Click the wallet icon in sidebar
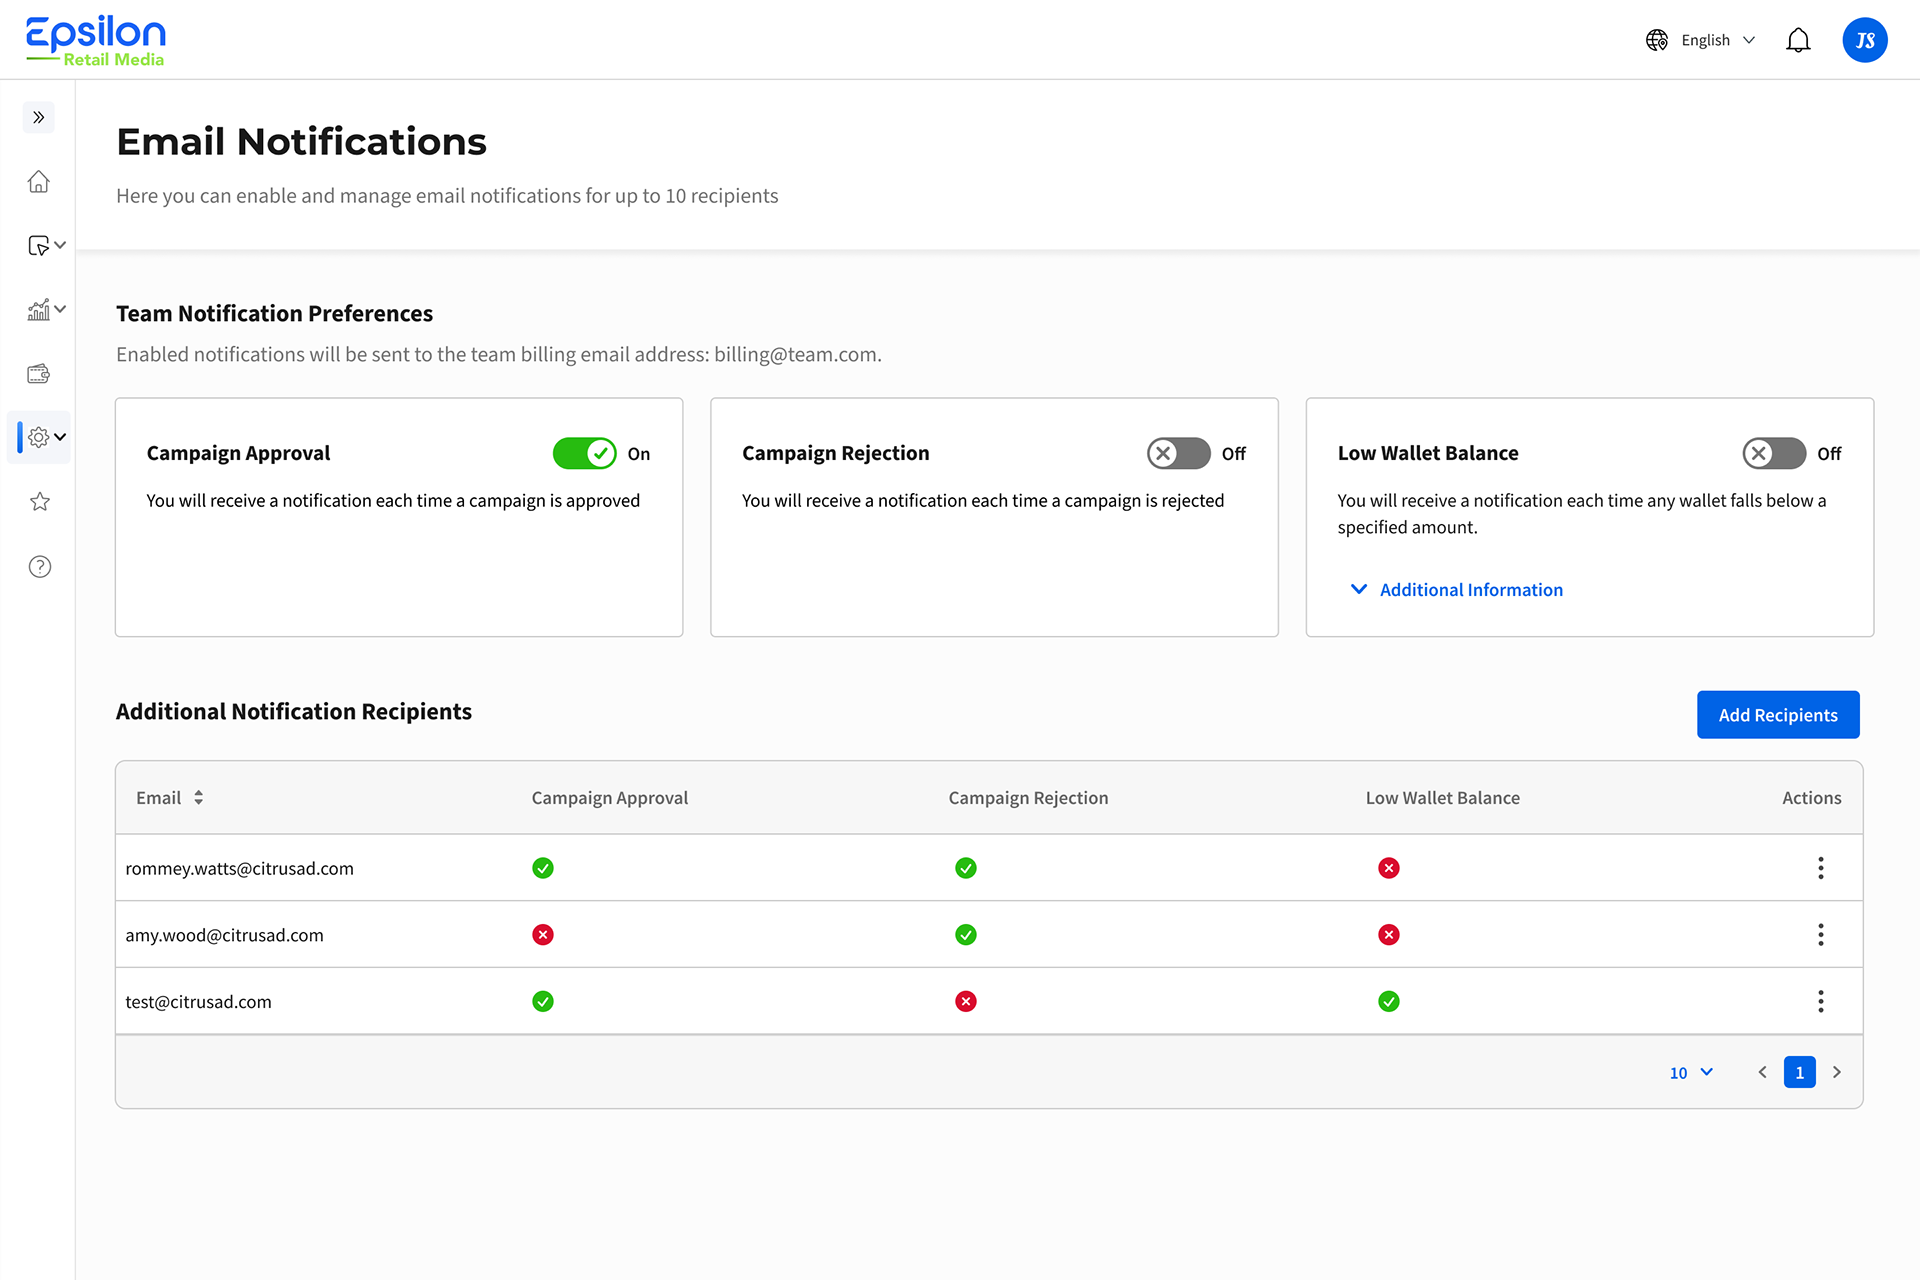The image size is (1920, 1280). click(x=39, y=374)
